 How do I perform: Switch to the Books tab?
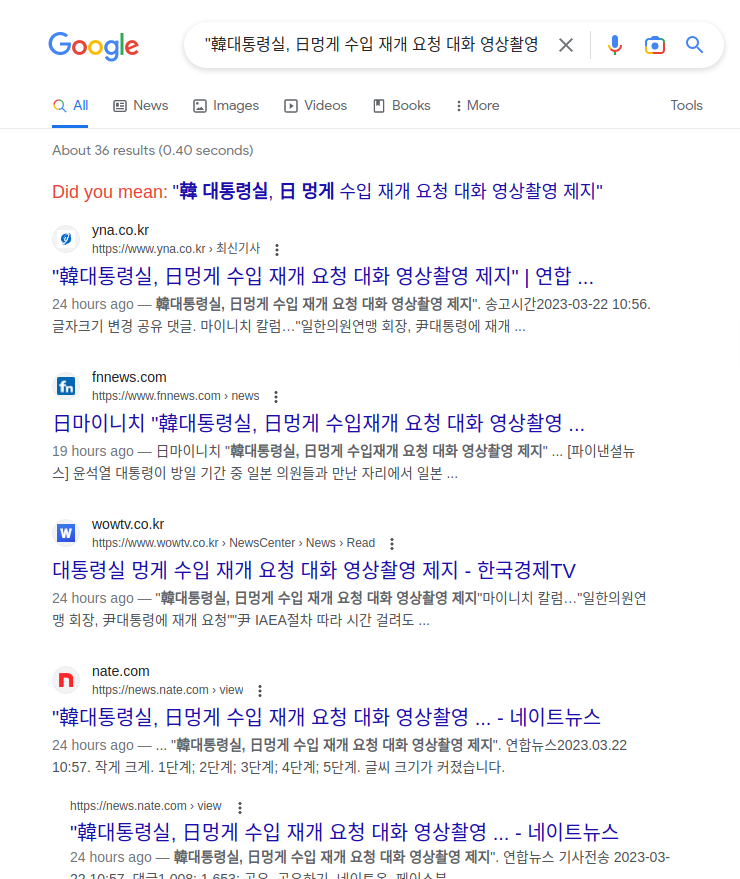coord(402,105)
